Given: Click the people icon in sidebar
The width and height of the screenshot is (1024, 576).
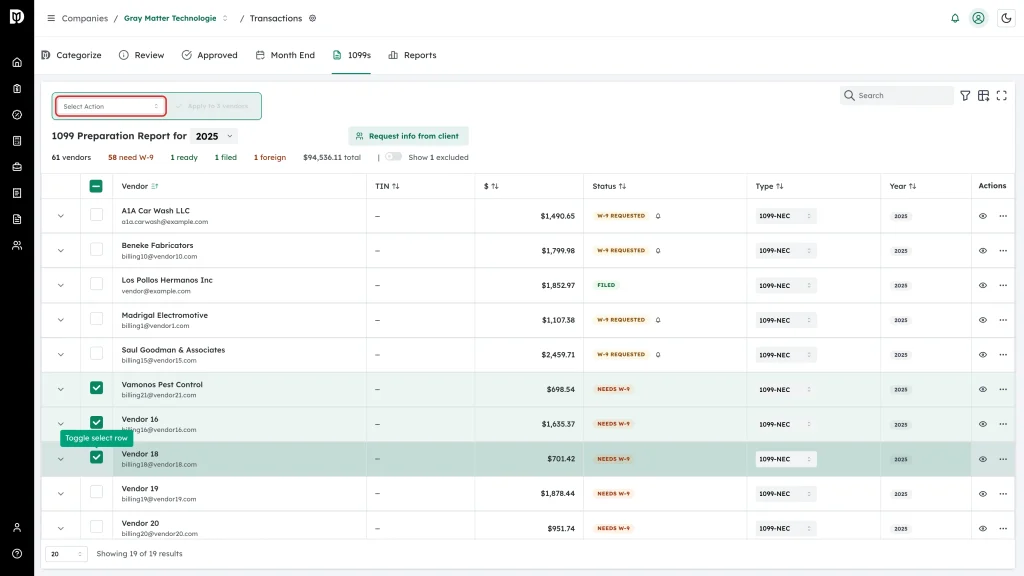Looking at the screenshot, I should click(x=17, y=246).
